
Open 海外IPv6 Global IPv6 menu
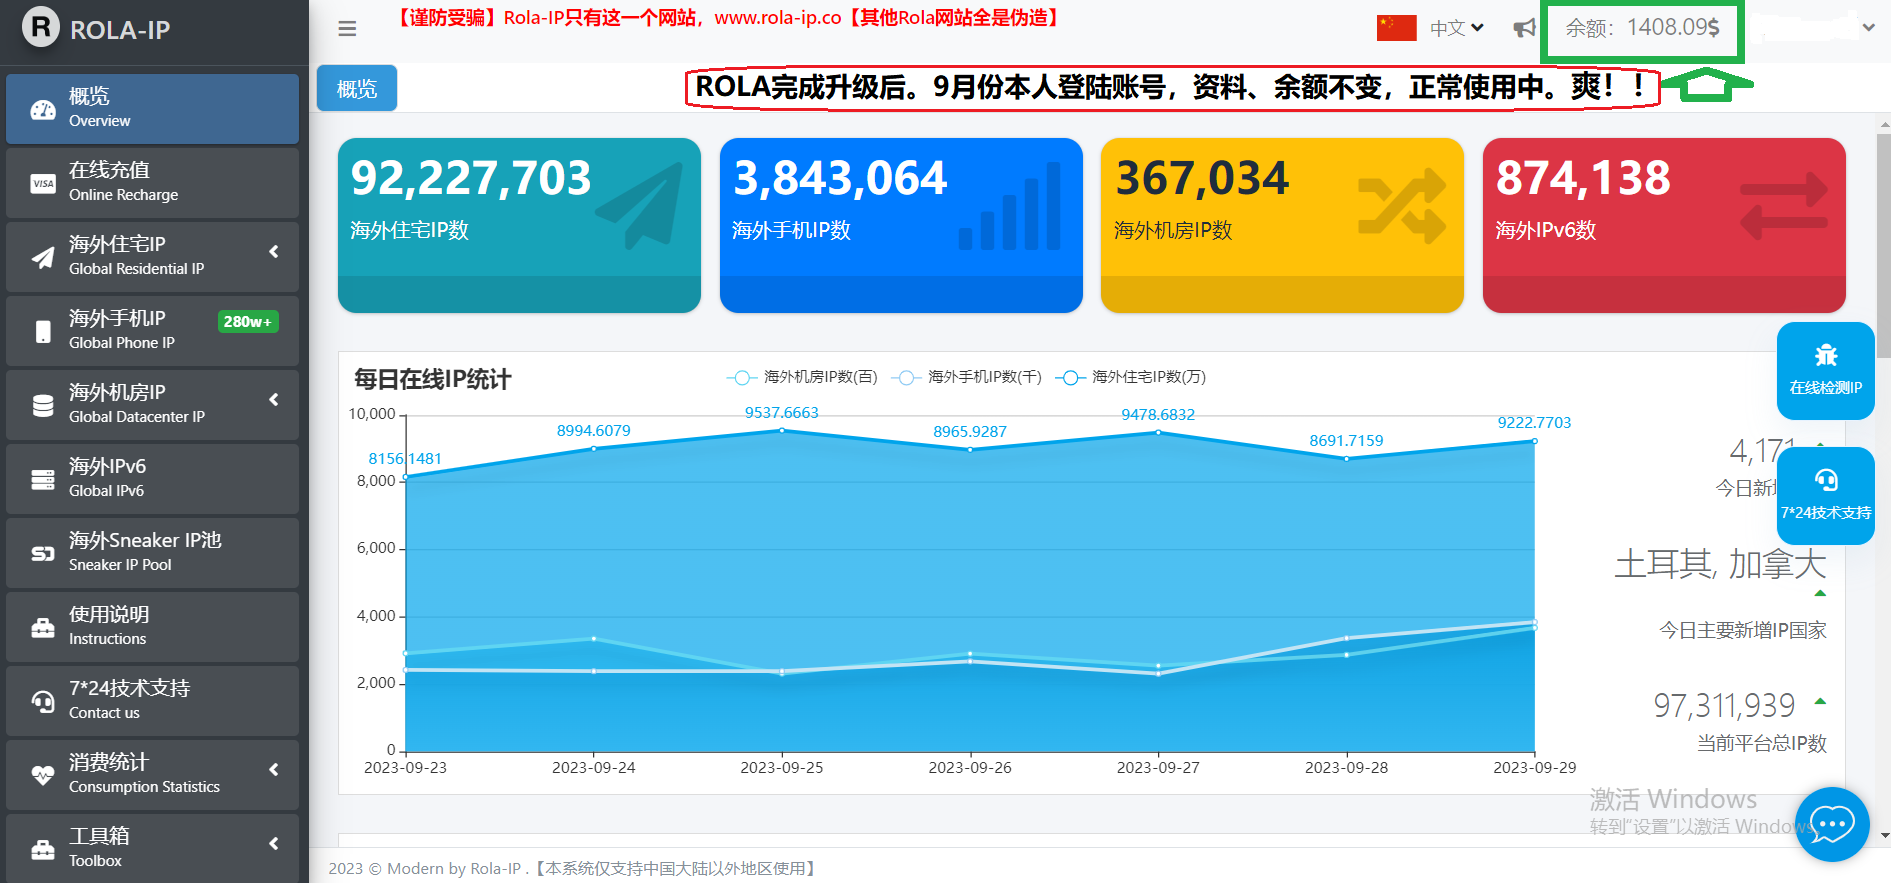pos(152,478)
